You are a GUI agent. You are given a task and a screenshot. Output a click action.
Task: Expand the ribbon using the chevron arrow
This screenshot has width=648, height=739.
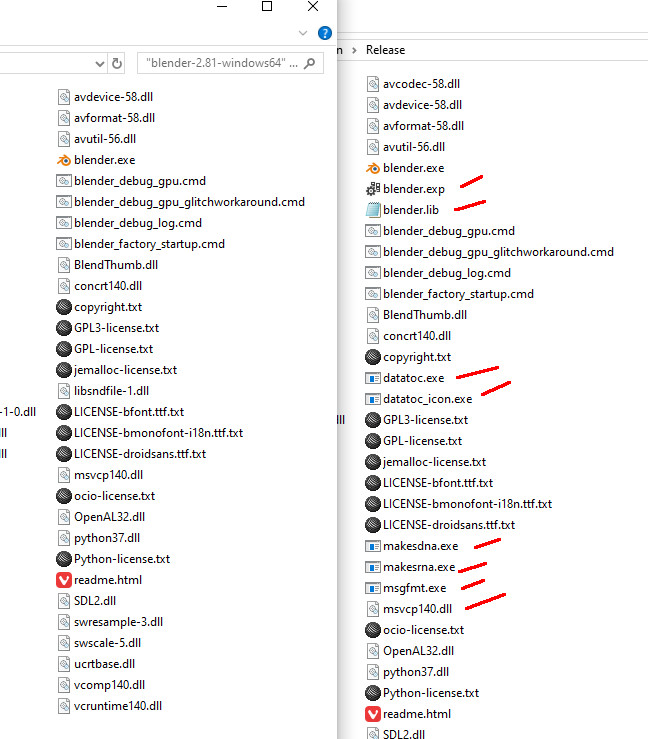(x=303, y=33)
